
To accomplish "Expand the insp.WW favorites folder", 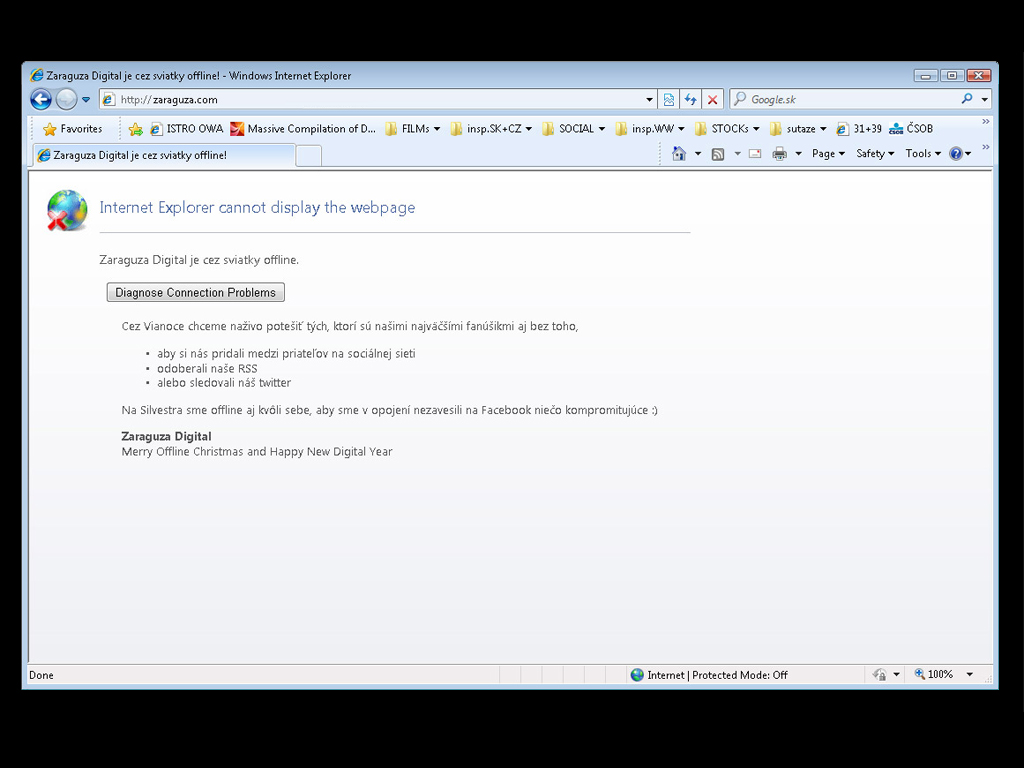I will (650, 129).
